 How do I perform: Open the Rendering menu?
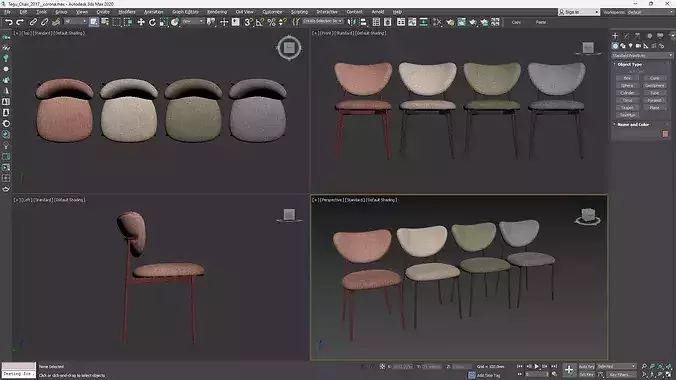point(217,12)
